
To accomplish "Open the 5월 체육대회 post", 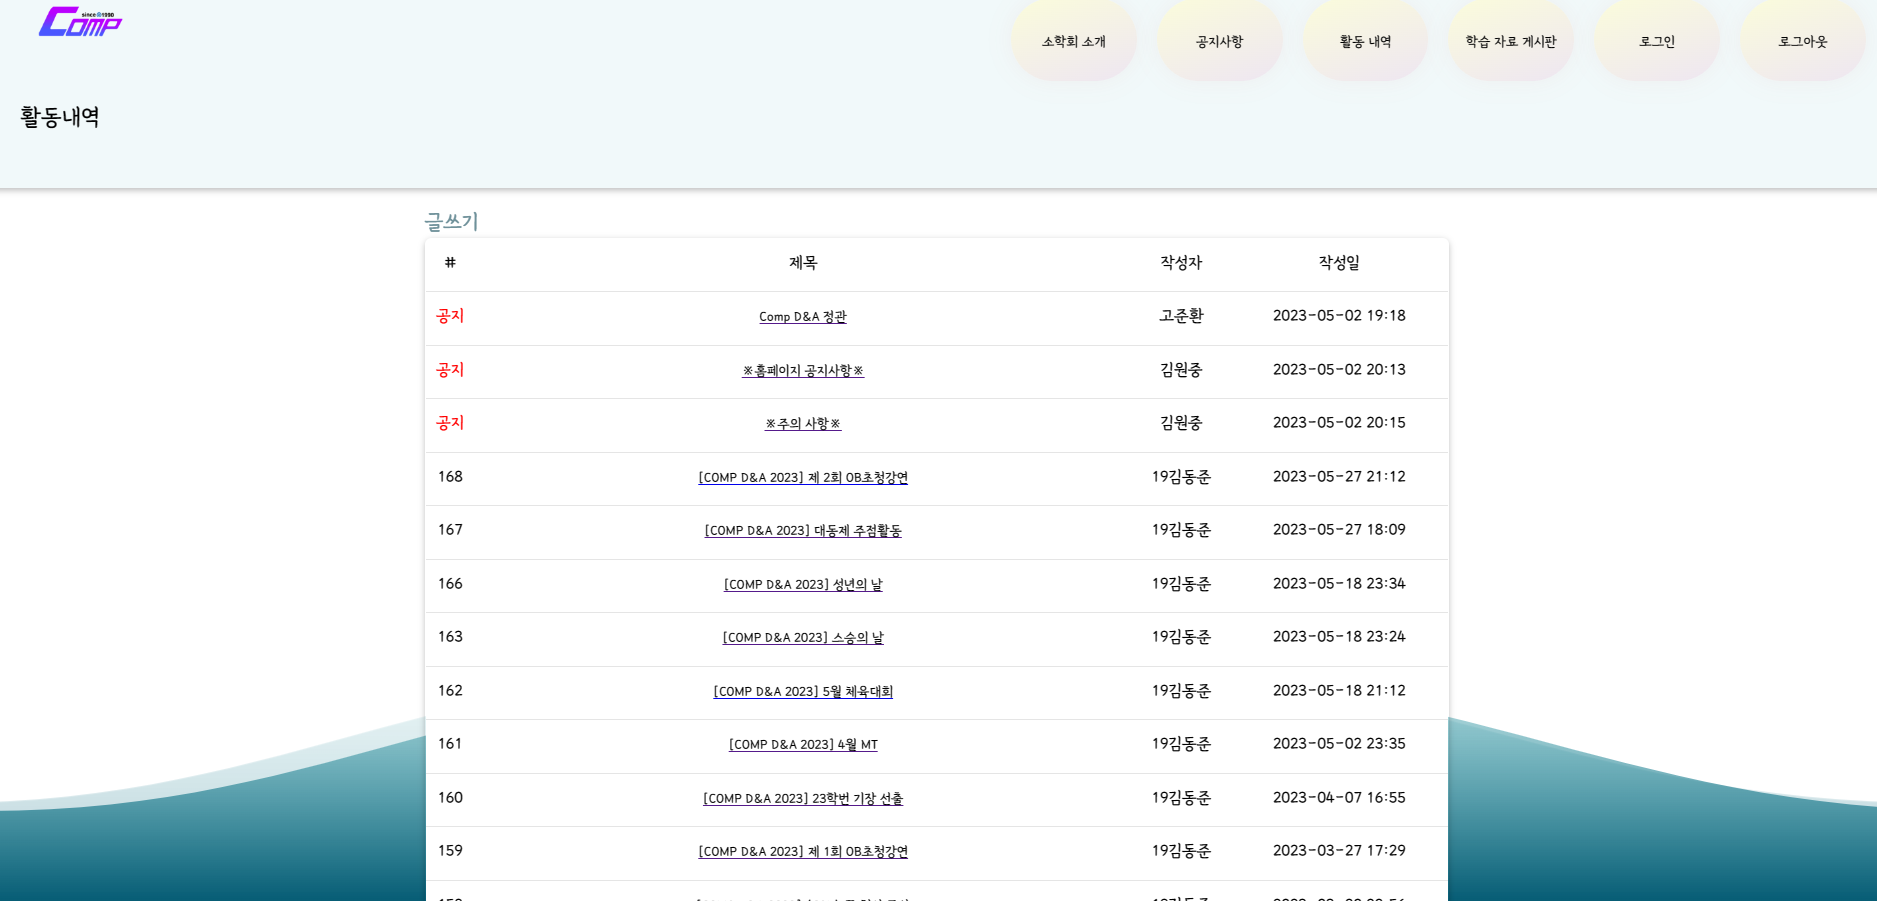I will tap(802, 692).
